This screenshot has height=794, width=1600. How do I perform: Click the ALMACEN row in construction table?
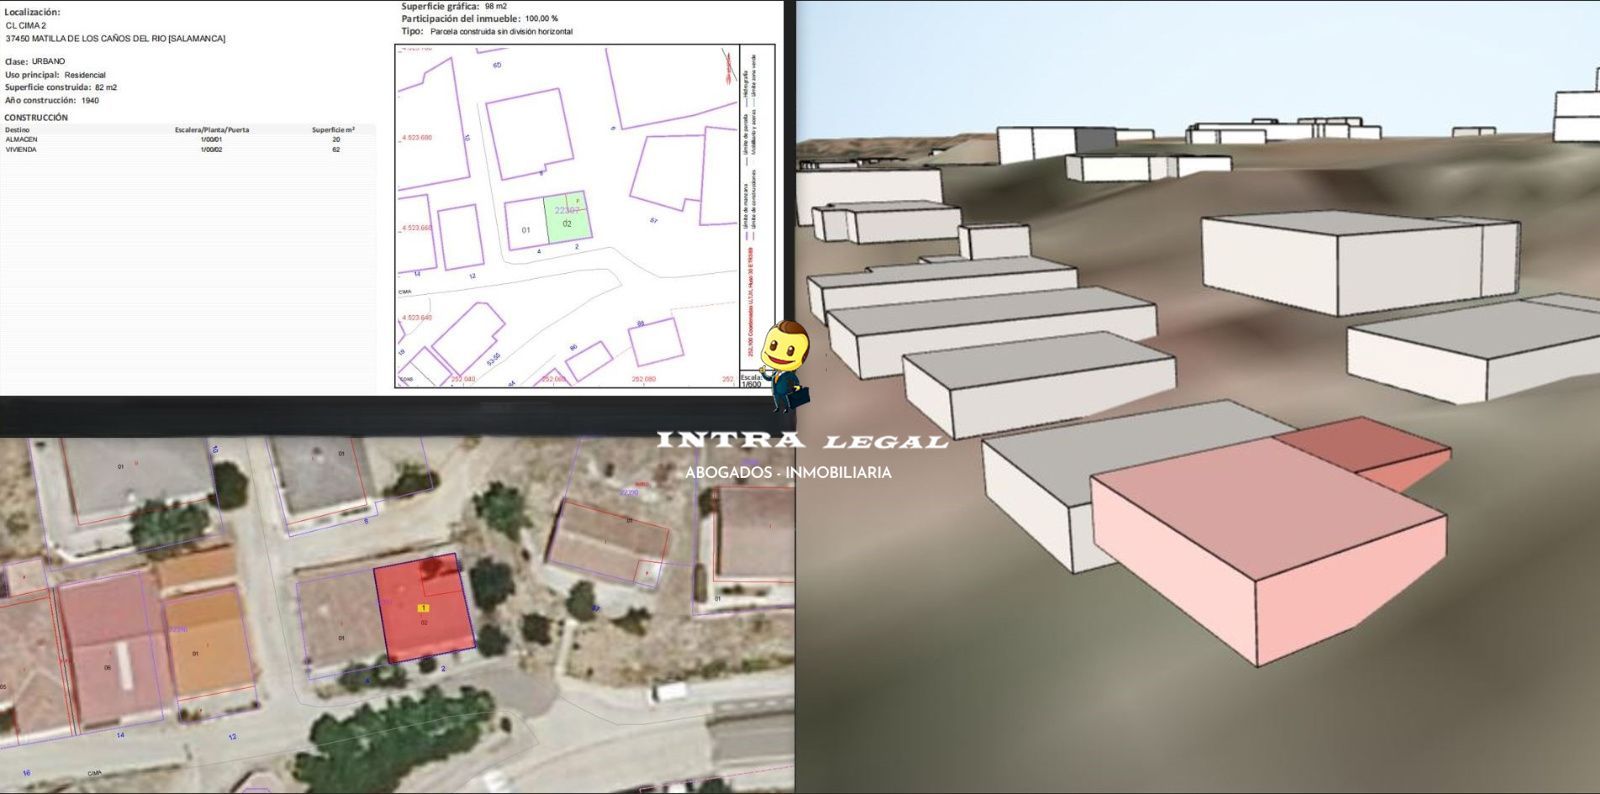[22, 140]
